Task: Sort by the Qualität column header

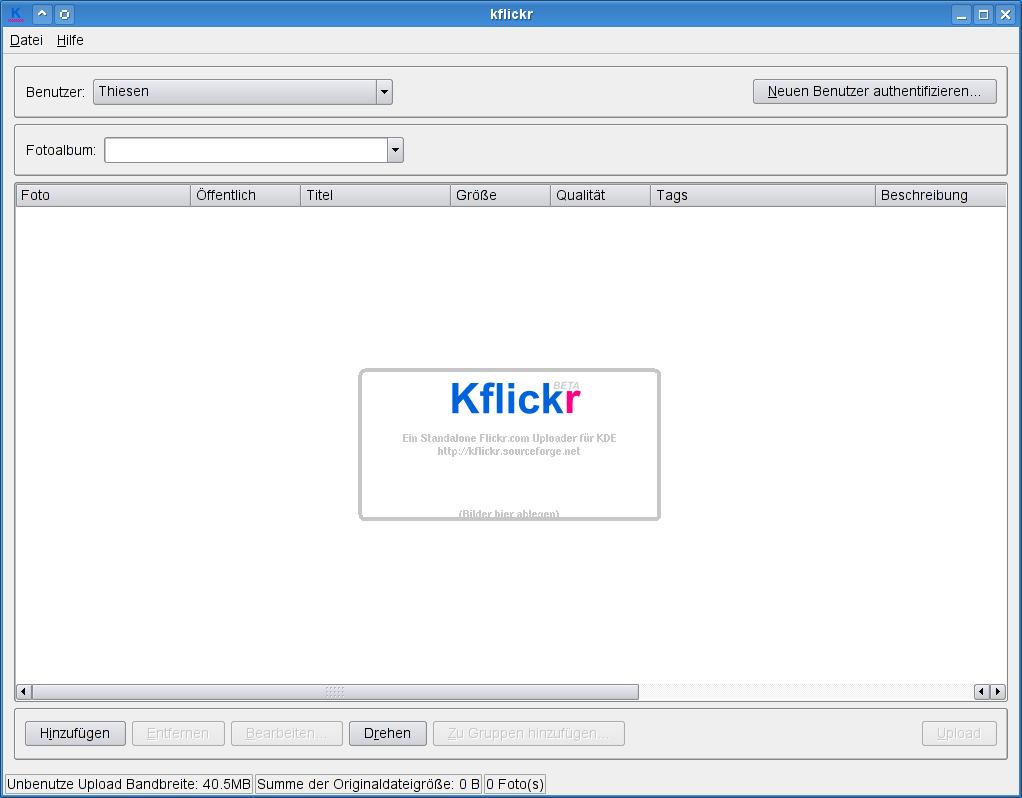Action: (x=600, y=195)
